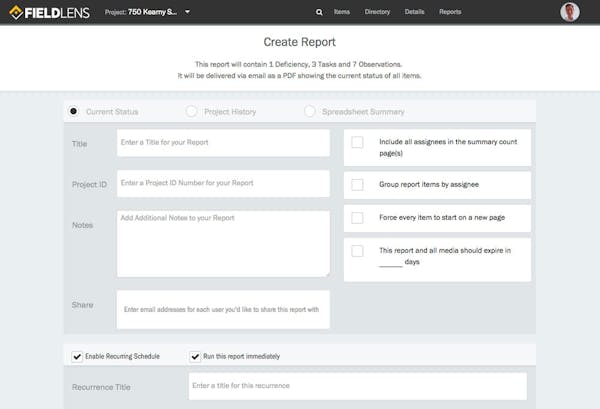
Task: Click the expiration days blank field
Action: tap(391, 262)
